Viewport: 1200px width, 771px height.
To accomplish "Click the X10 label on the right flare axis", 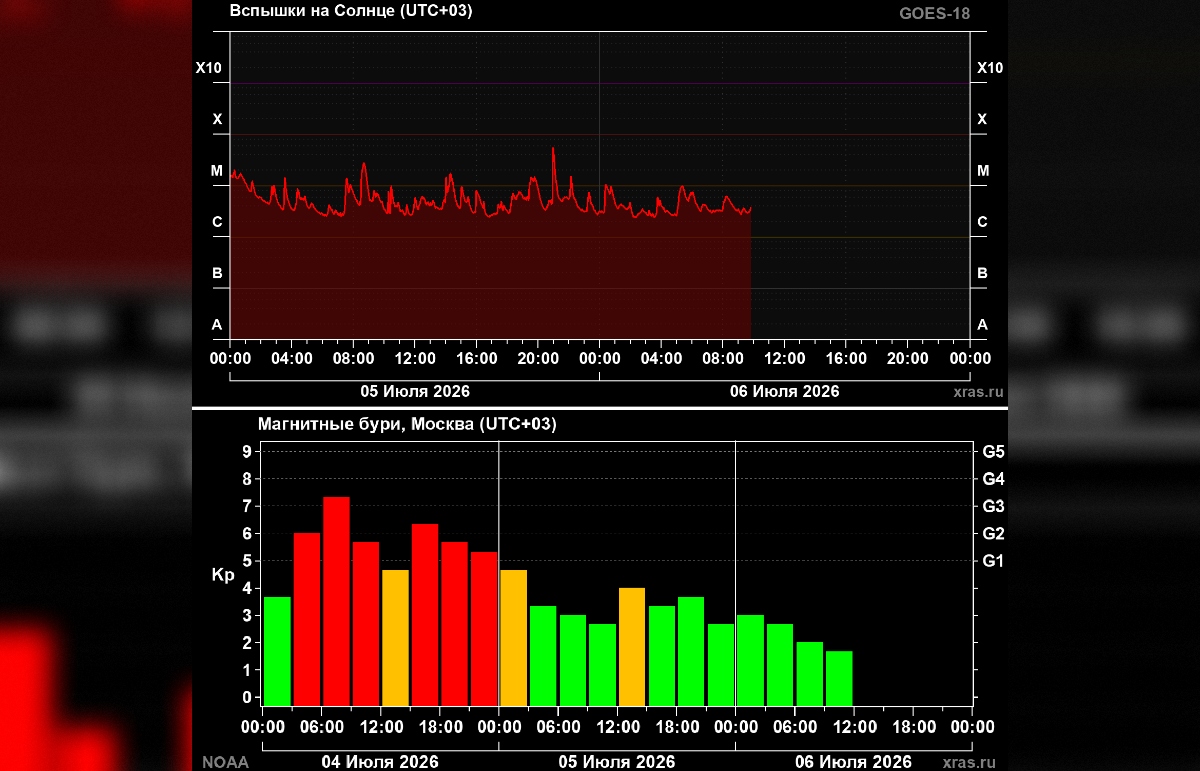I will tap(990, 68).
